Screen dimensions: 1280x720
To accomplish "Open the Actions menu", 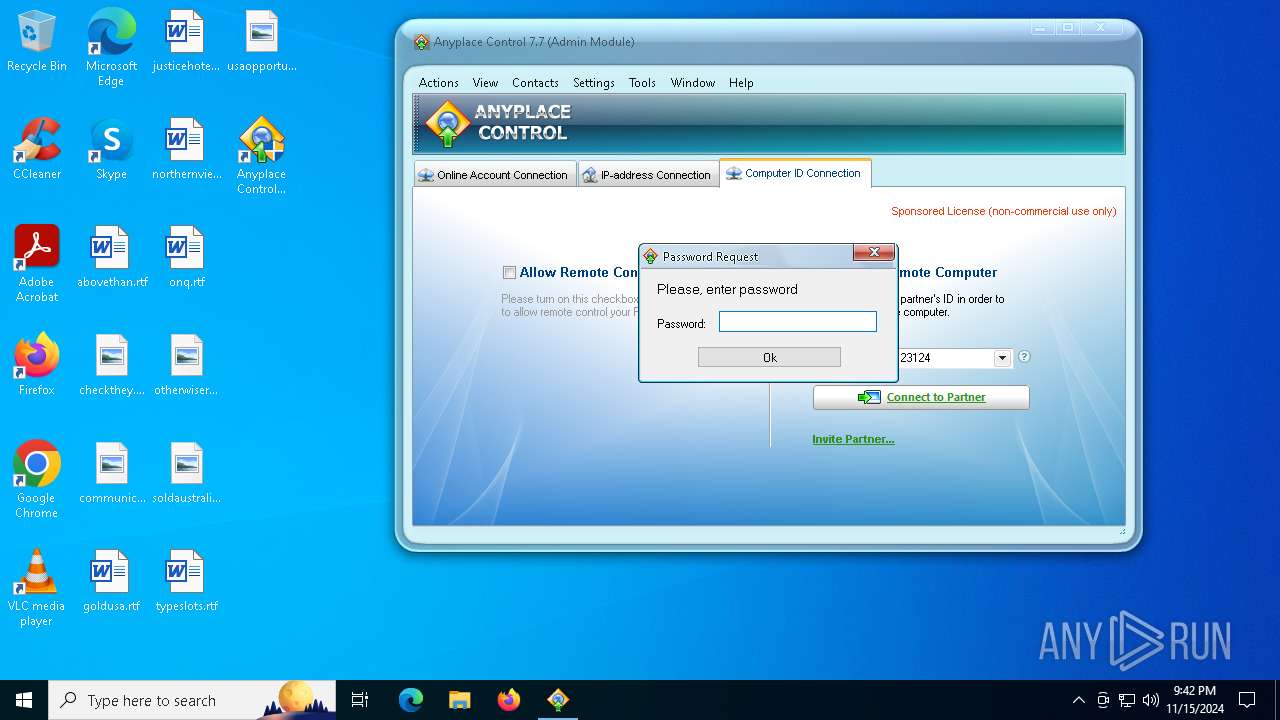I will point(438,83).
